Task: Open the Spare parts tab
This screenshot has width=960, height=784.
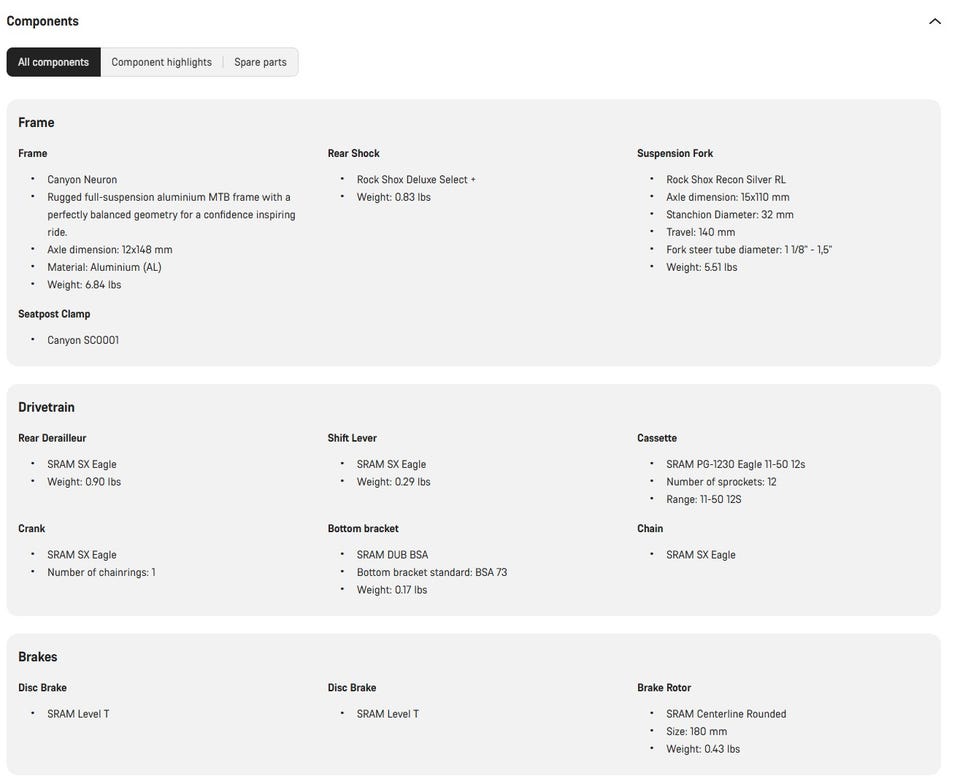Action: tap(260, 62)
